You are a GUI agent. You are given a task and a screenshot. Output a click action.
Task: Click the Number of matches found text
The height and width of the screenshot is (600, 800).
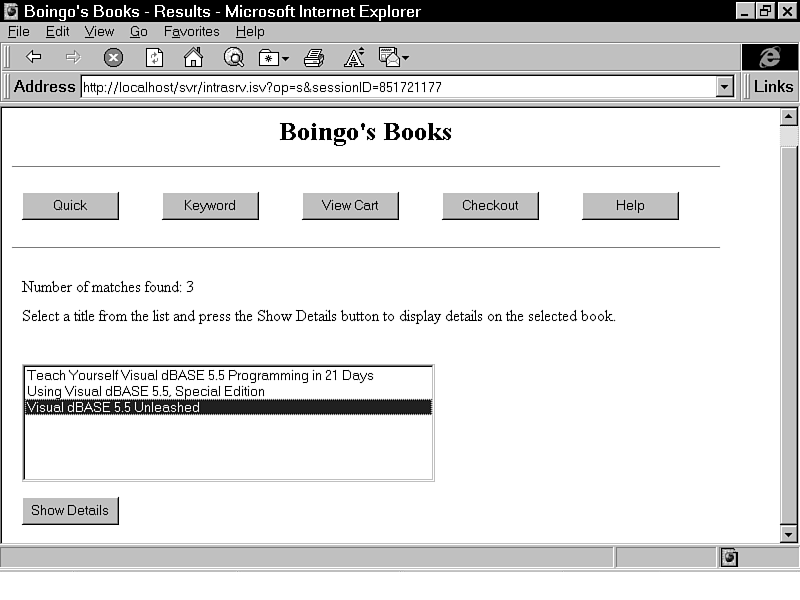point(108,287)
